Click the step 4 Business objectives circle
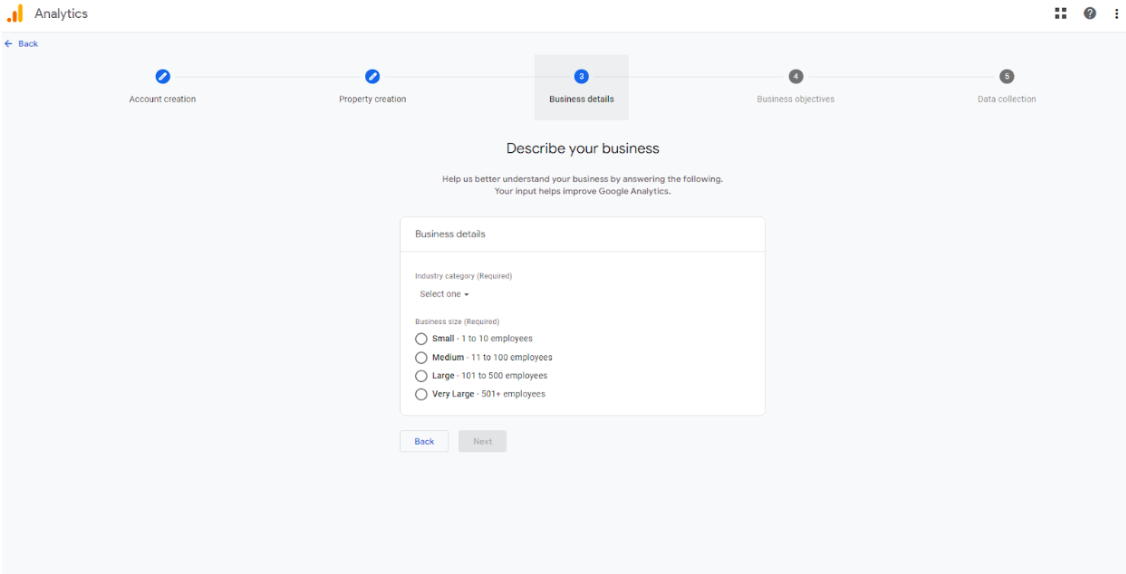Viewport: 1126px width, 574px height. coord(795,77)
